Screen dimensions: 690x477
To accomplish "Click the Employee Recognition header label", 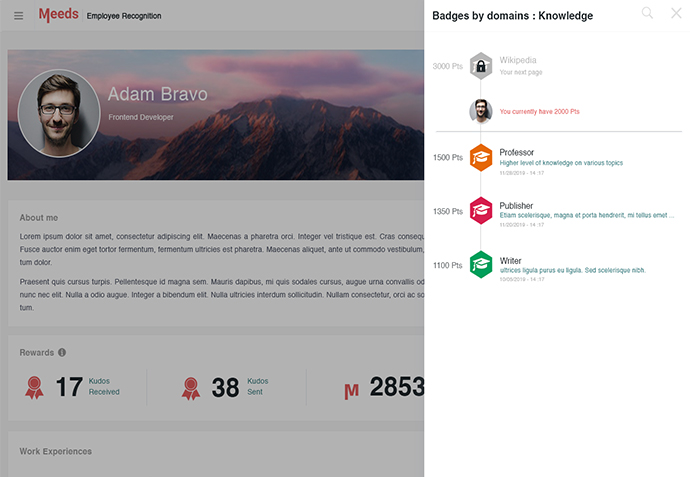I will (x=124, y=16).
